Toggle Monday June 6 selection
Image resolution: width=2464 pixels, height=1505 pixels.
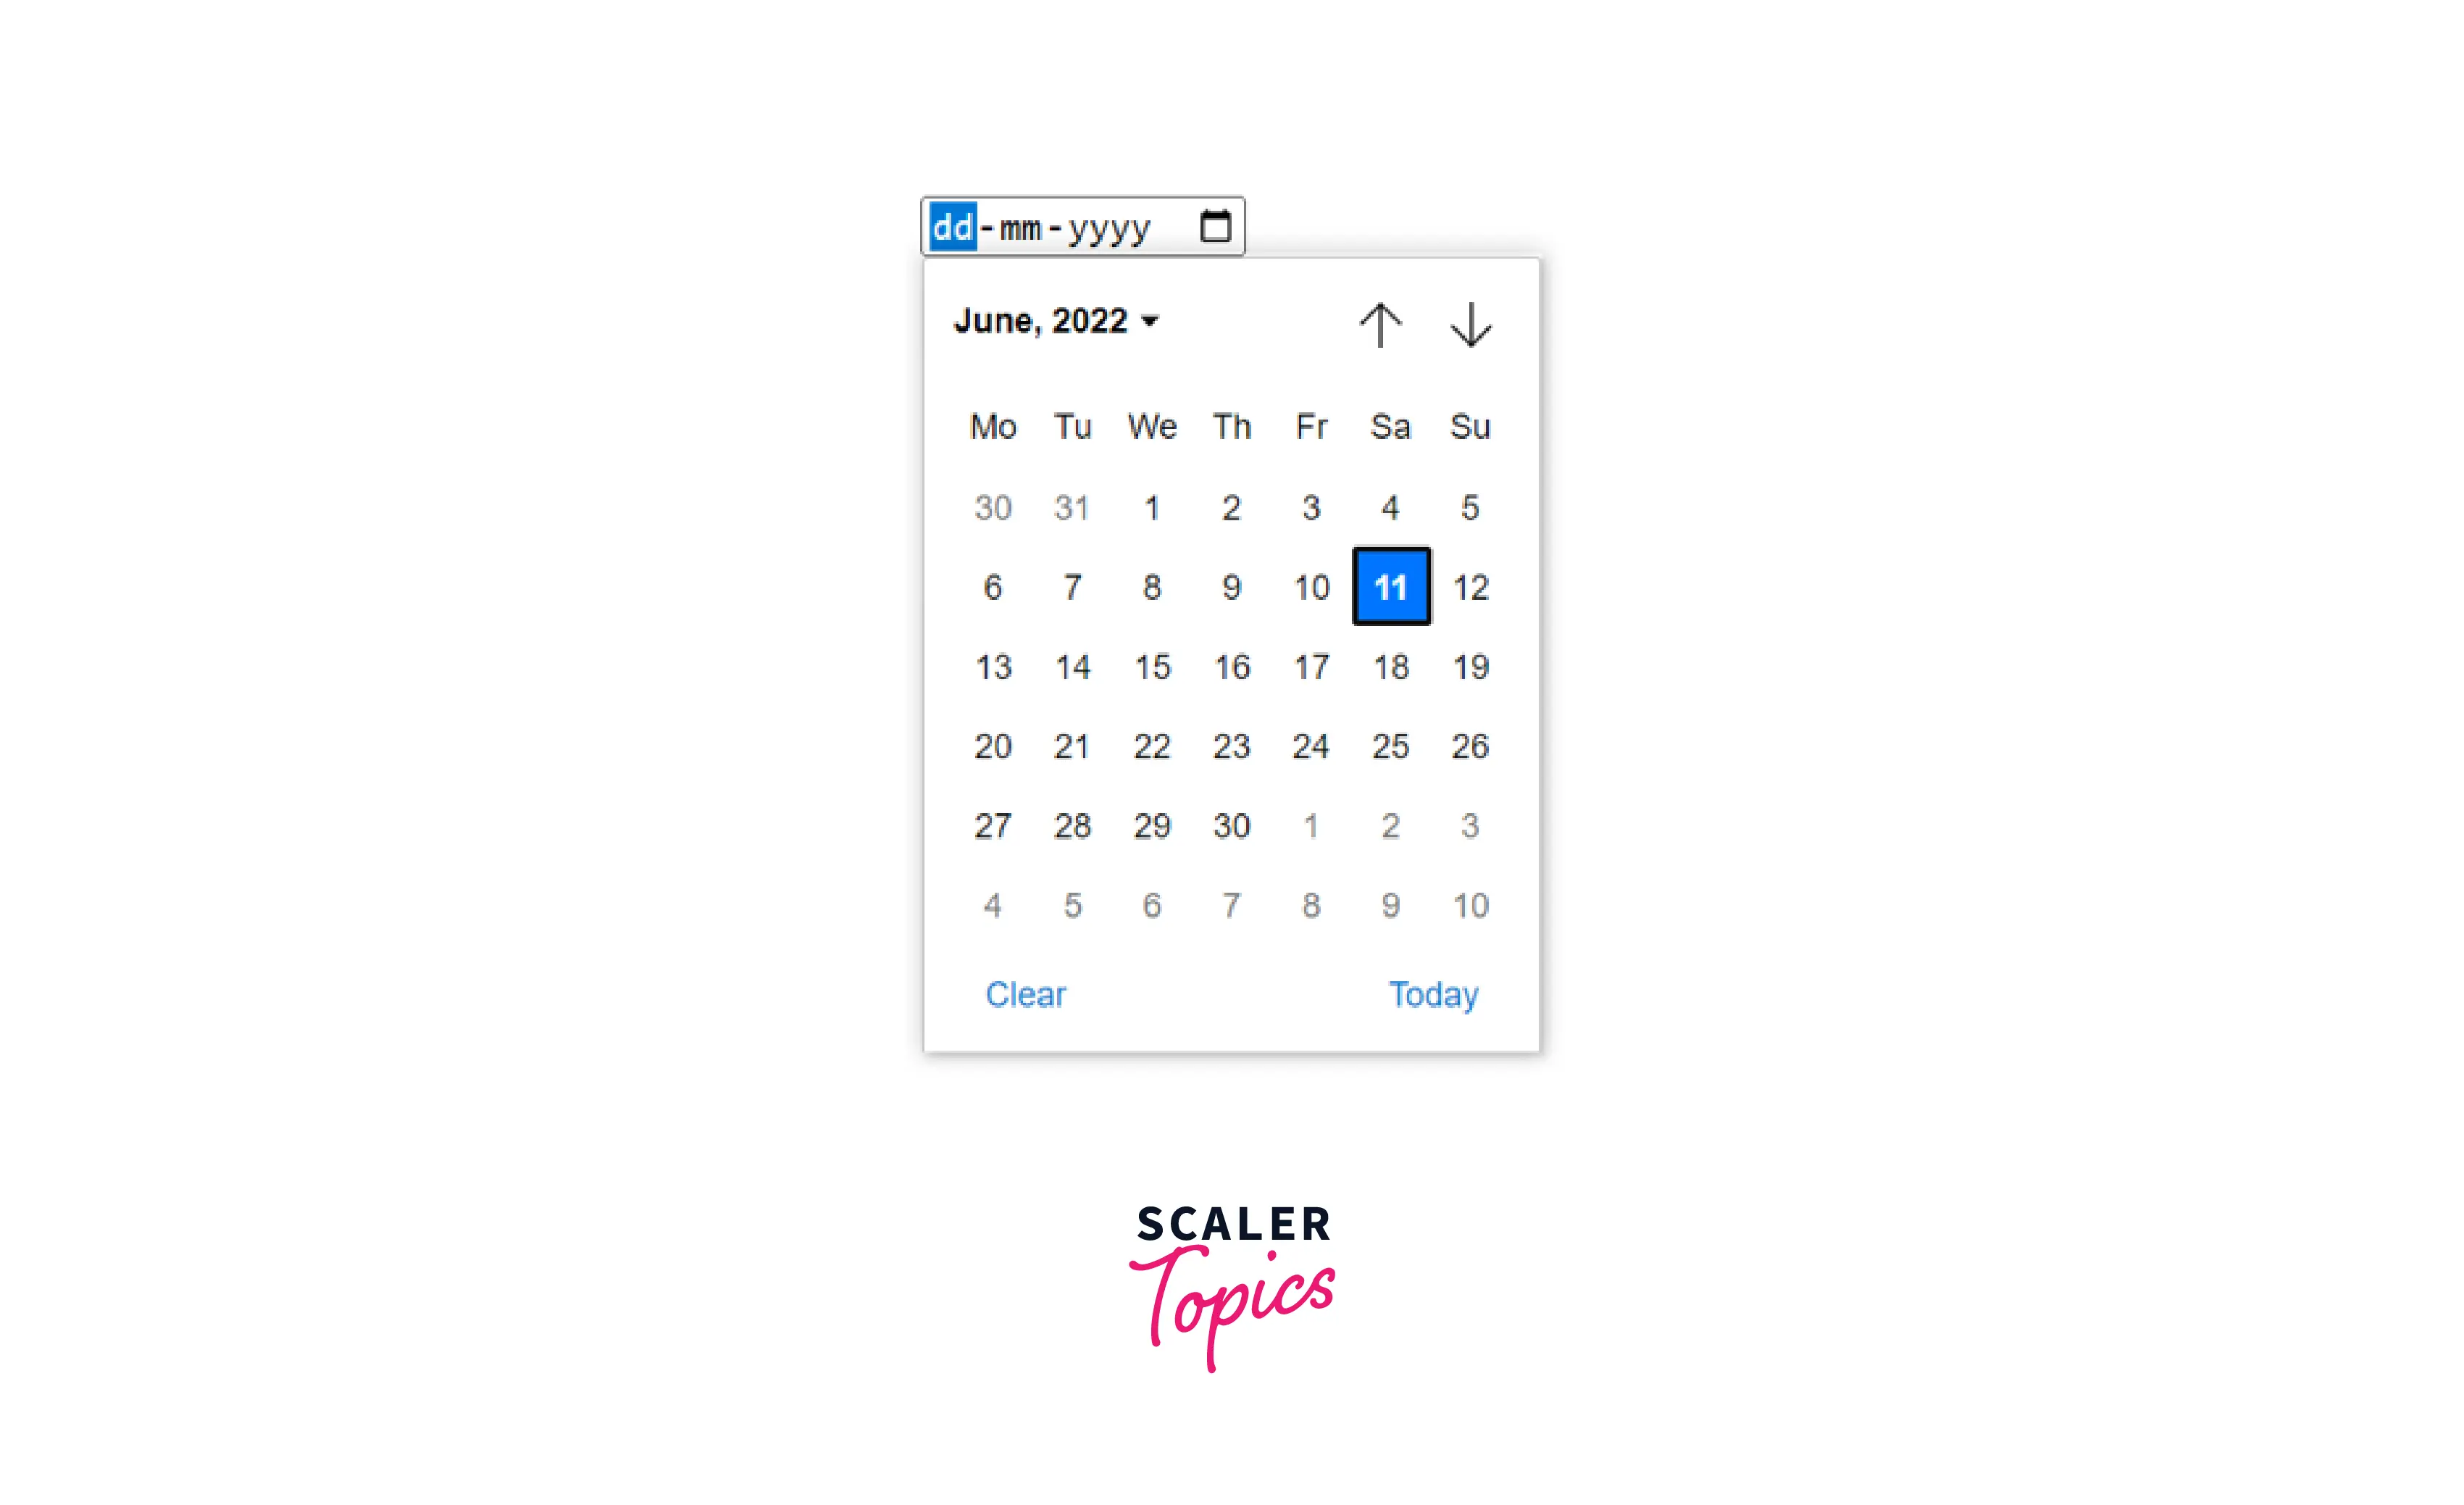coord(991,586)
